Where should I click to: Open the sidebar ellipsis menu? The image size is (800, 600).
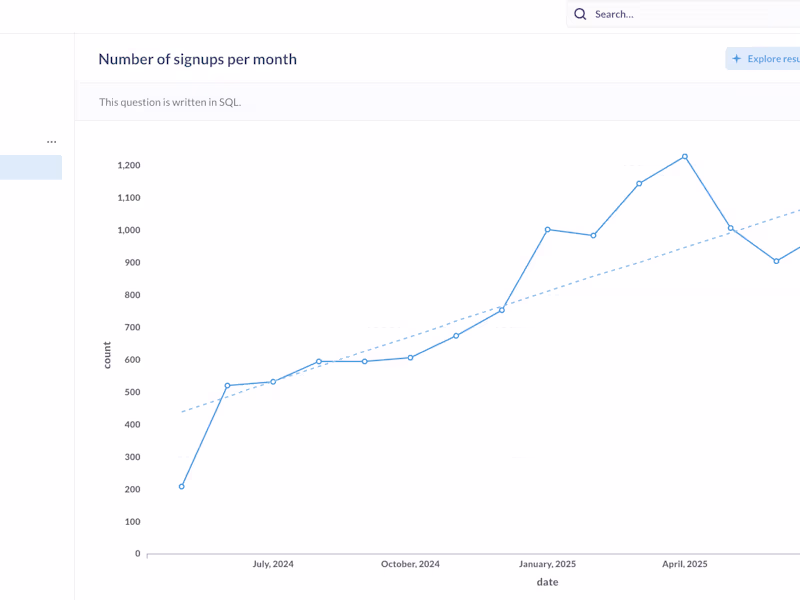pyautogui.click(x=52, y=142)
